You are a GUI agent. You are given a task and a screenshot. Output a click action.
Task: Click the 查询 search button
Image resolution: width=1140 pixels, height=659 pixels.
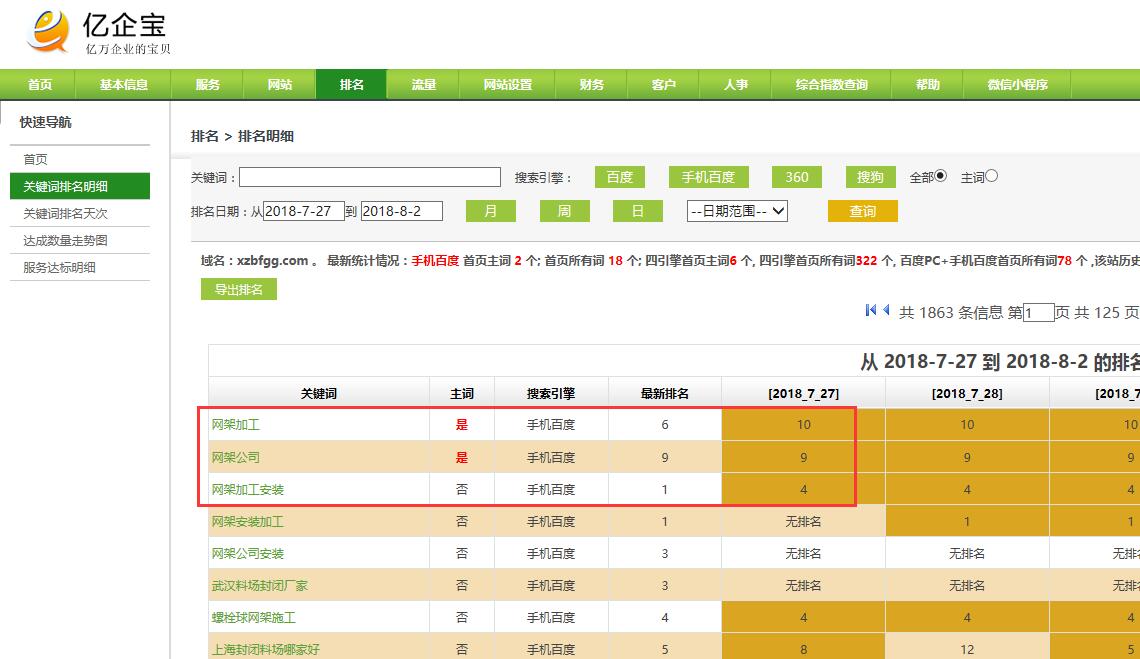click(862, 211)
